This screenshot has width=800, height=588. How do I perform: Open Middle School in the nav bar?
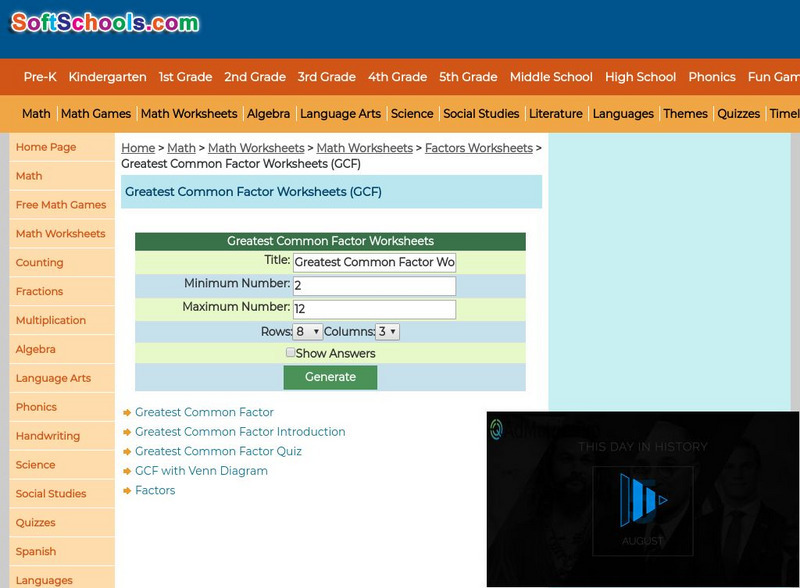(x=551, y=77)
